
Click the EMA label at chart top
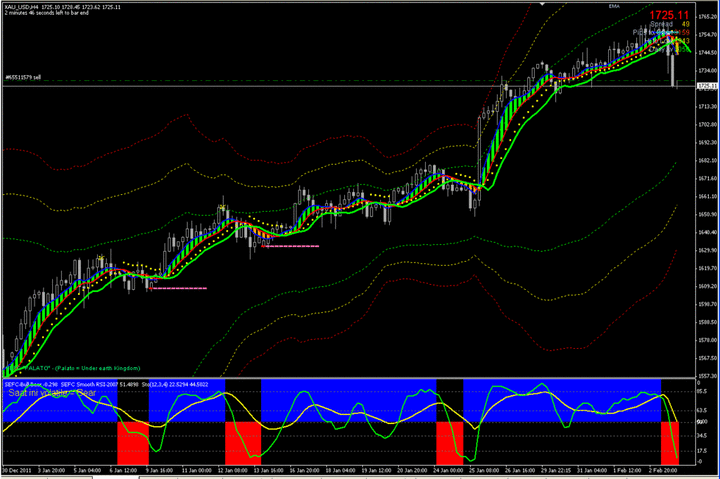coord(613,6)
